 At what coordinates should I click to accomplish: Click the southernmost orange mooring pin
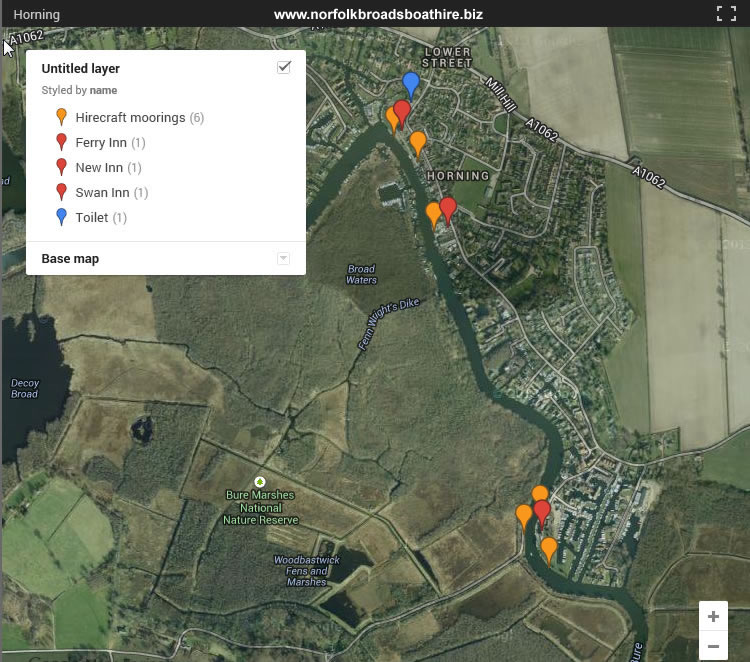click(x=549, y=549)
